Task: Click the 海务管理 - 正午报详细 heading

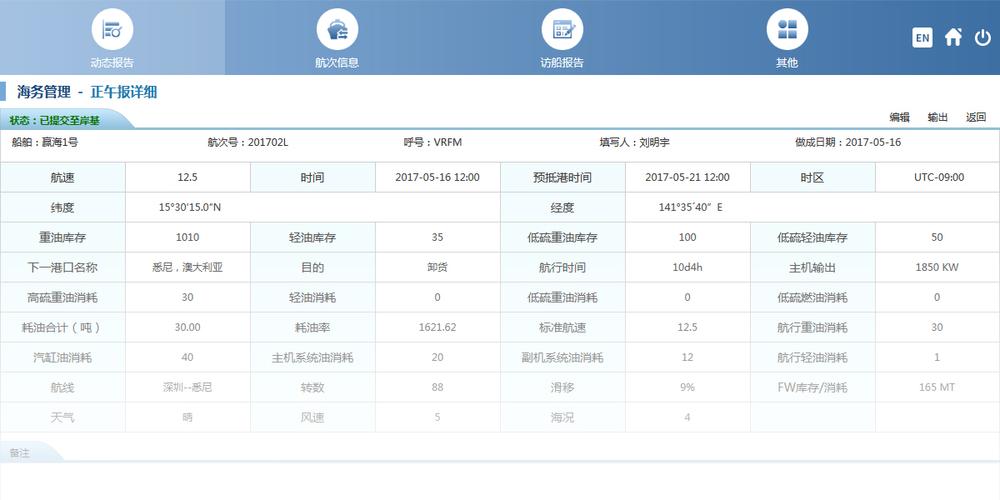Action: coord(87,92)
